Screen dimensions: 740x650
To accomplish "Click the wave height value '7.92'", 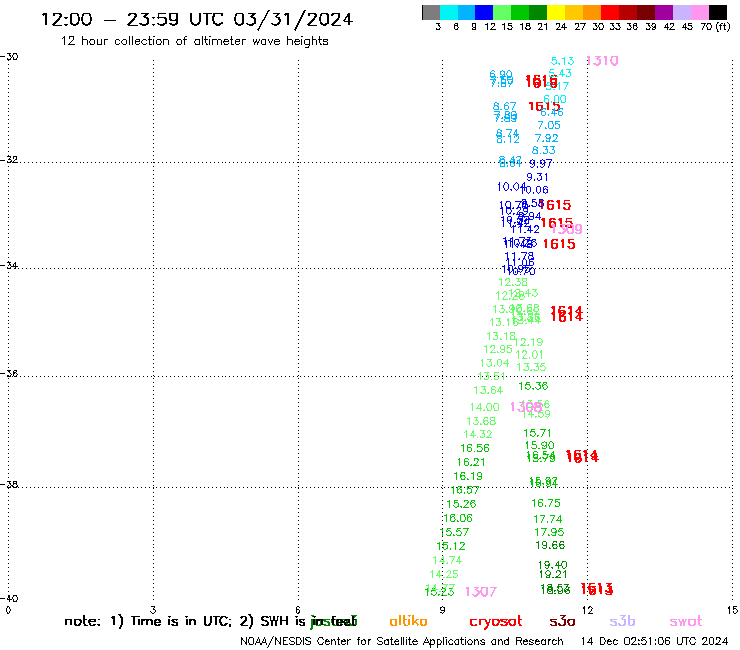I will [x=547, y=138].
